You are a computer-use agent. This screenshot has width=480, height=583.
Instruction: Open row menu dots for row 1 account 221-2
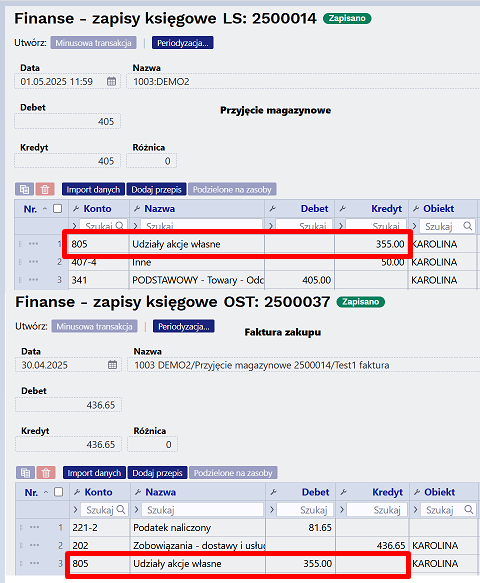(34, 527)
